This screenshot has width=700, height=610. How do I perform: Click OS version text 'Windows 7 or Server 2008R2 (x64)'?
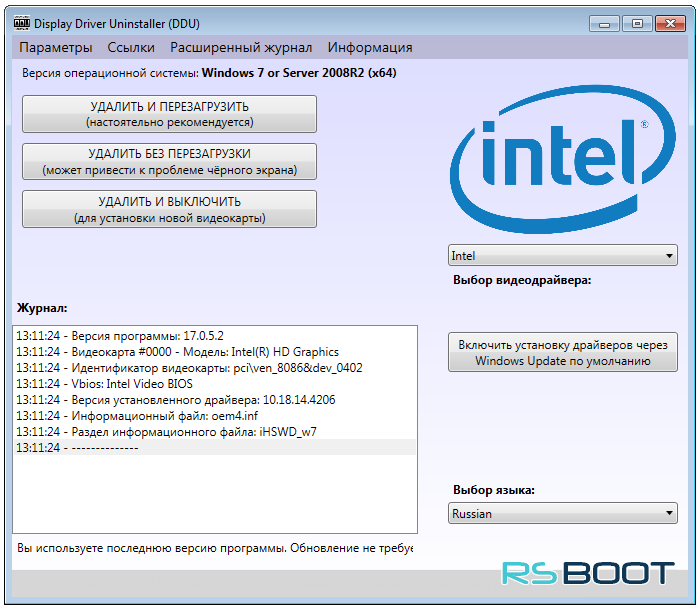(x=299, y=73)
